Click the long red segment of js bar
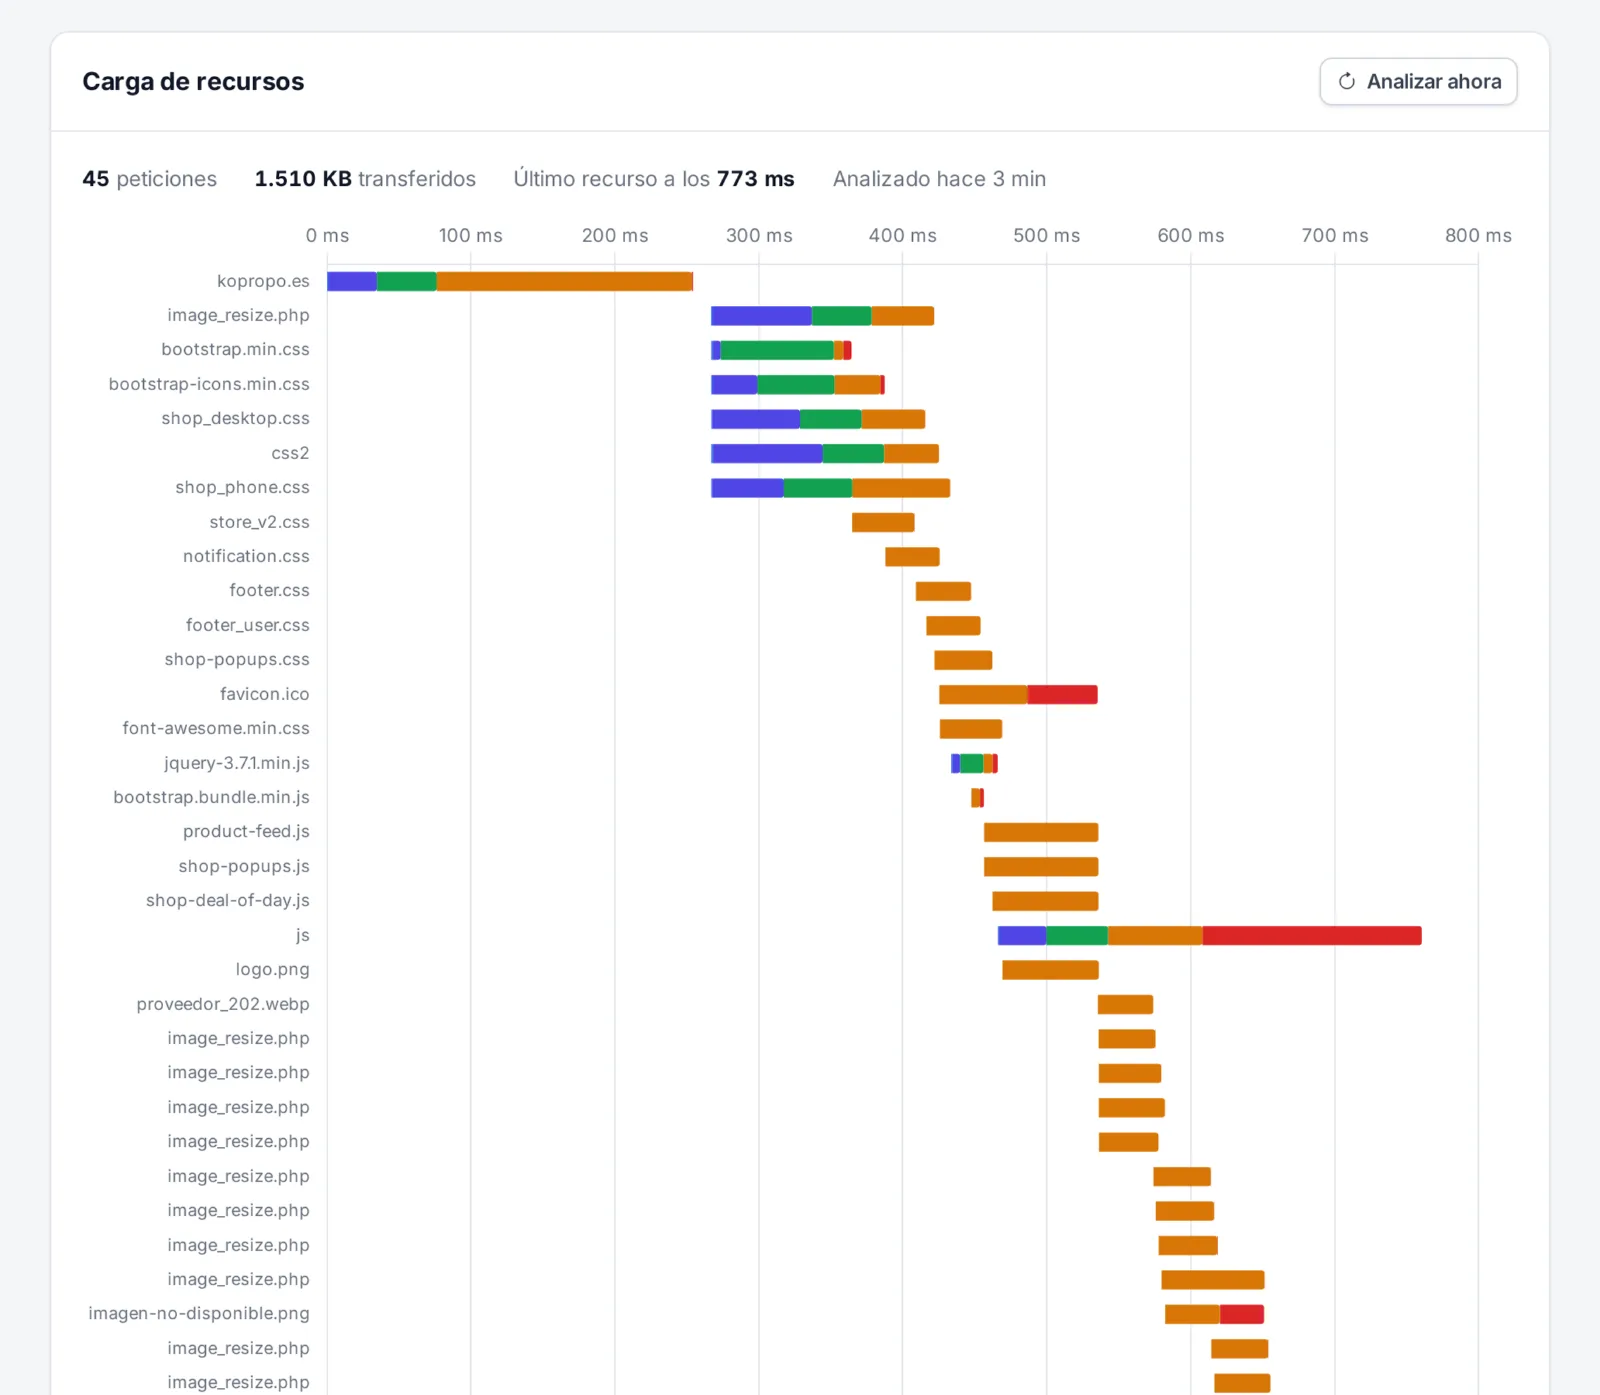Screen dimensions: 1600x1395 [1312, 936]
